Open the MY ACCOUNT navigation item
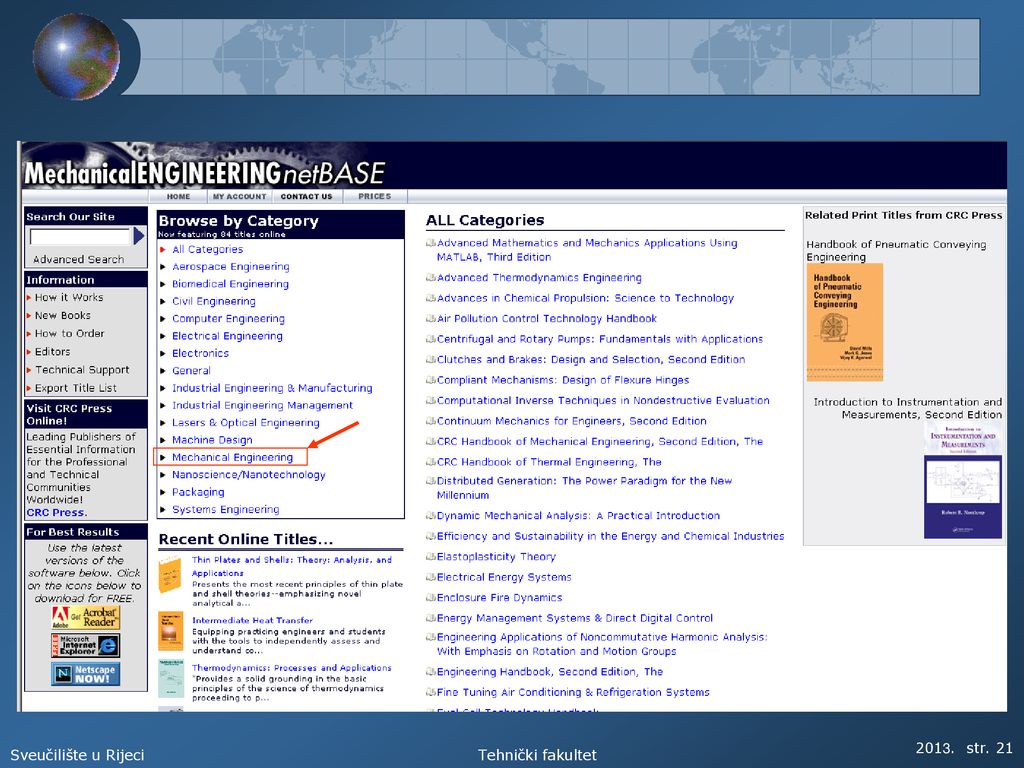The height and width of the screenshot is (768, 1024). coord(240,197)
